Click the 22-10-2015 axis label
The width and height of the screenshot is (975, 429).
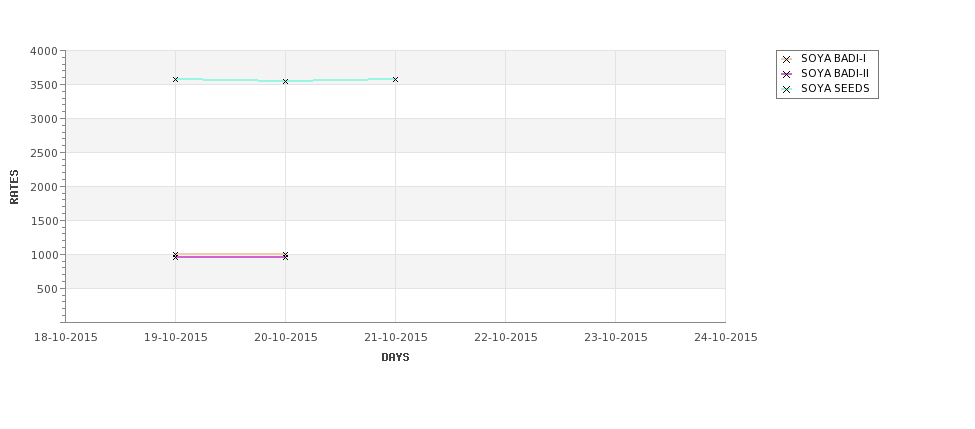click(x=506, y=338)
